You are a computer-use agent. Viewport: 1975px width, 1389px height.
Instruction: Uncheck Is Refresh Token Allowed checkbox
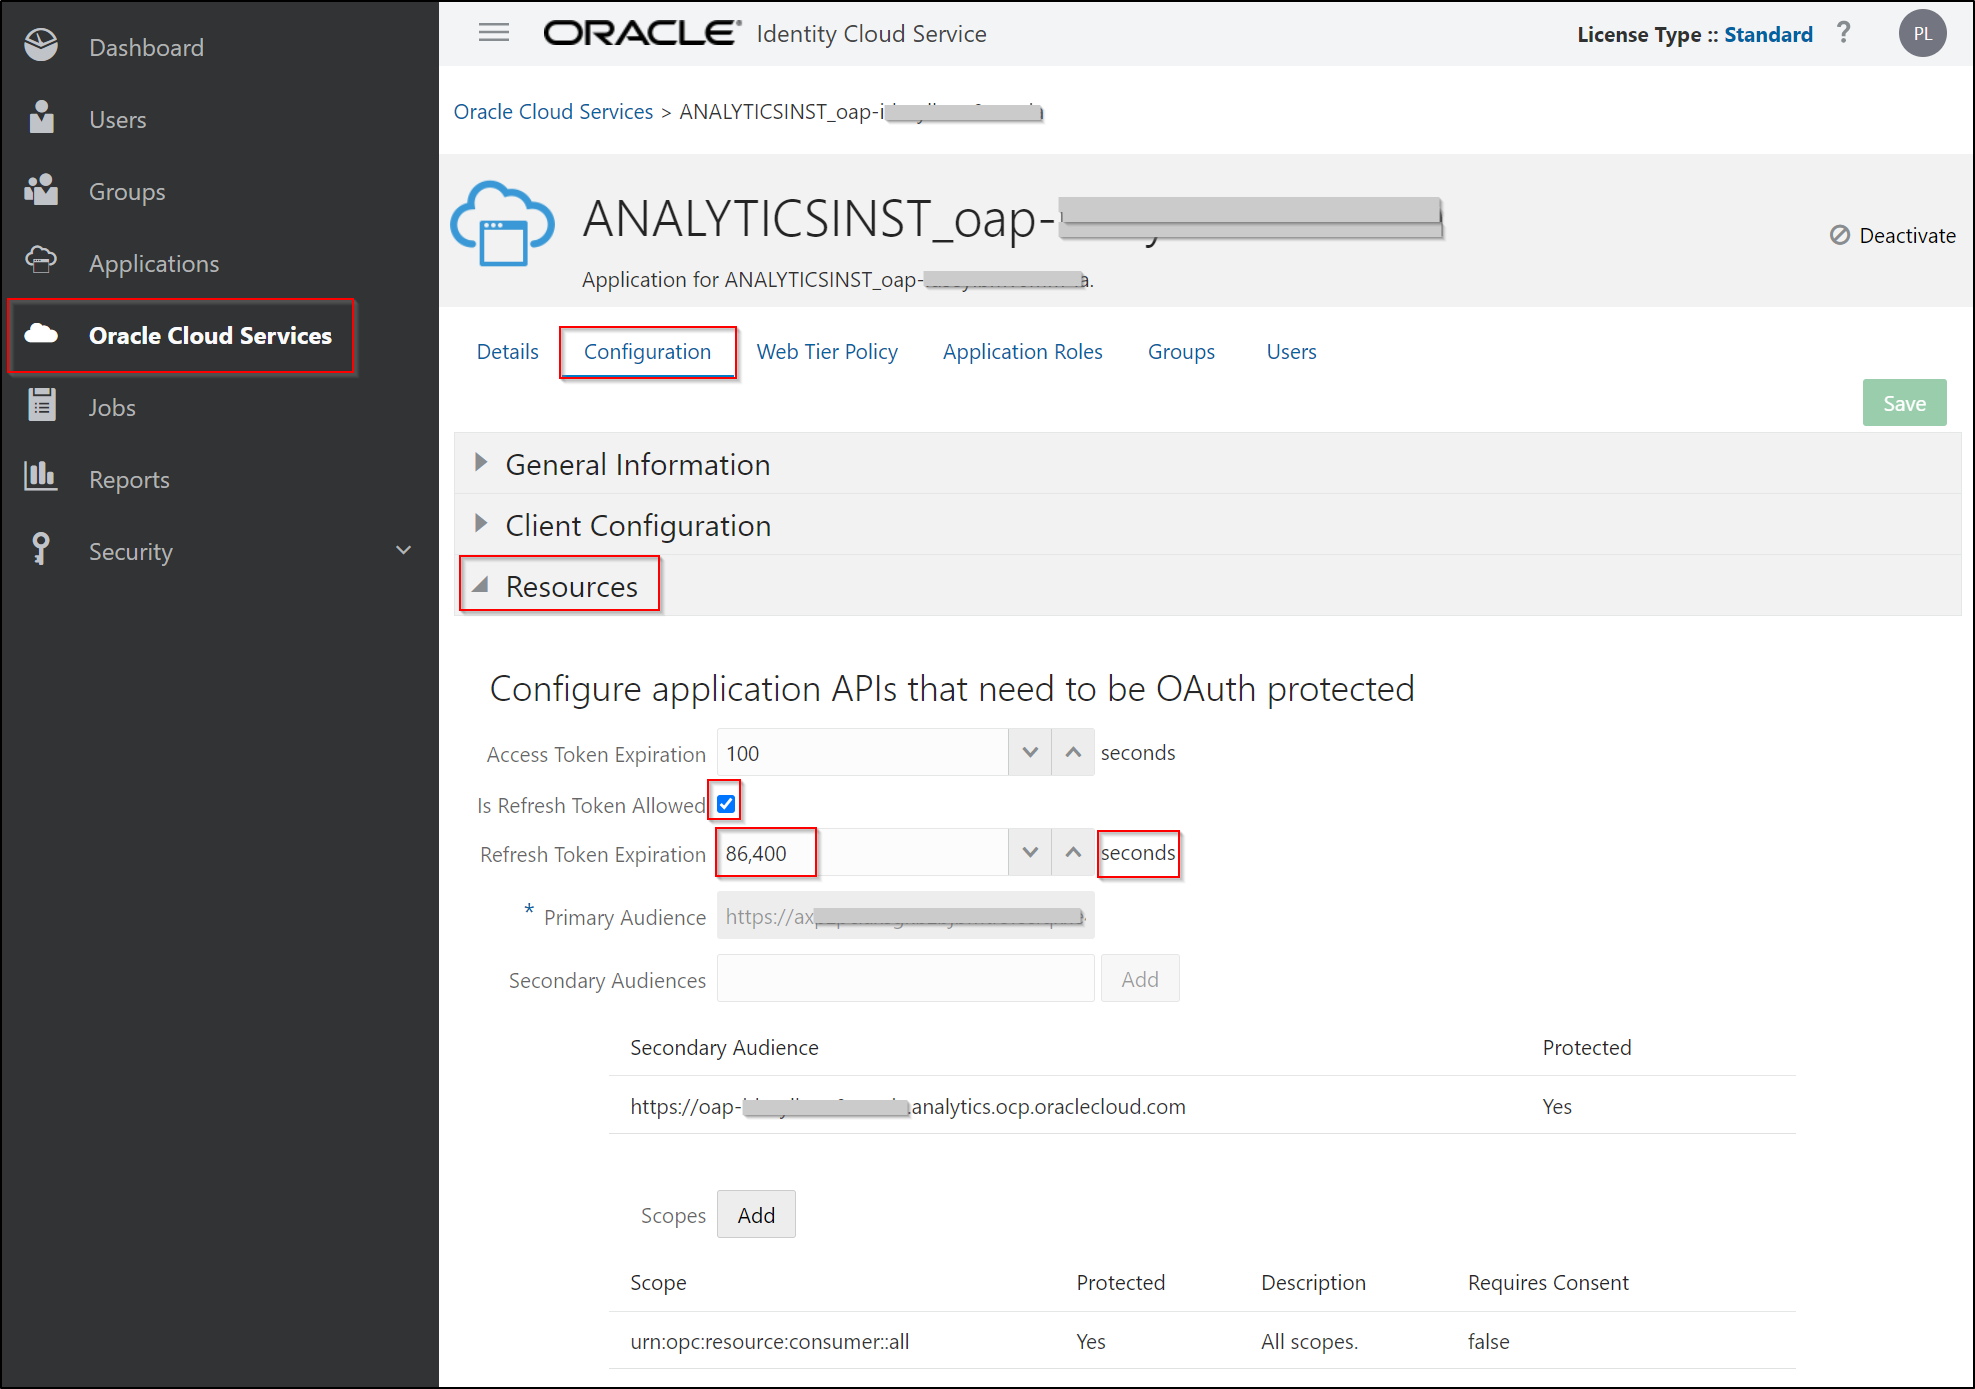726,804
